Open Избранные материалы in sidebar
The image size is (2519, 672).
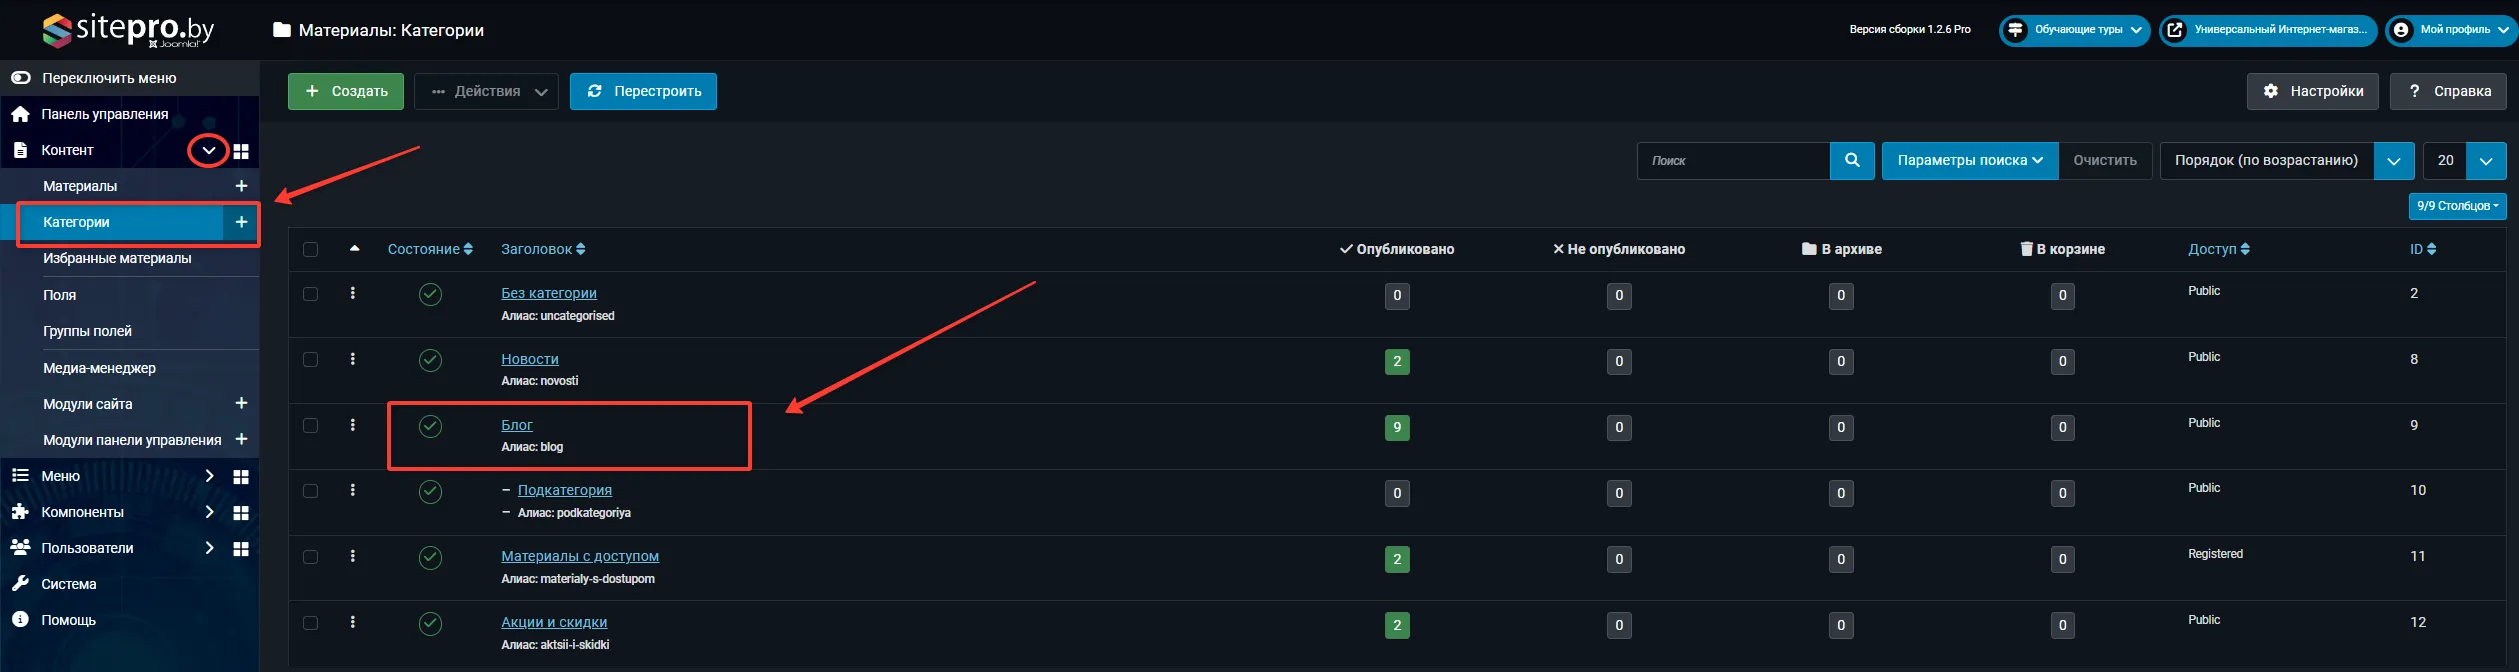point(117,258)
